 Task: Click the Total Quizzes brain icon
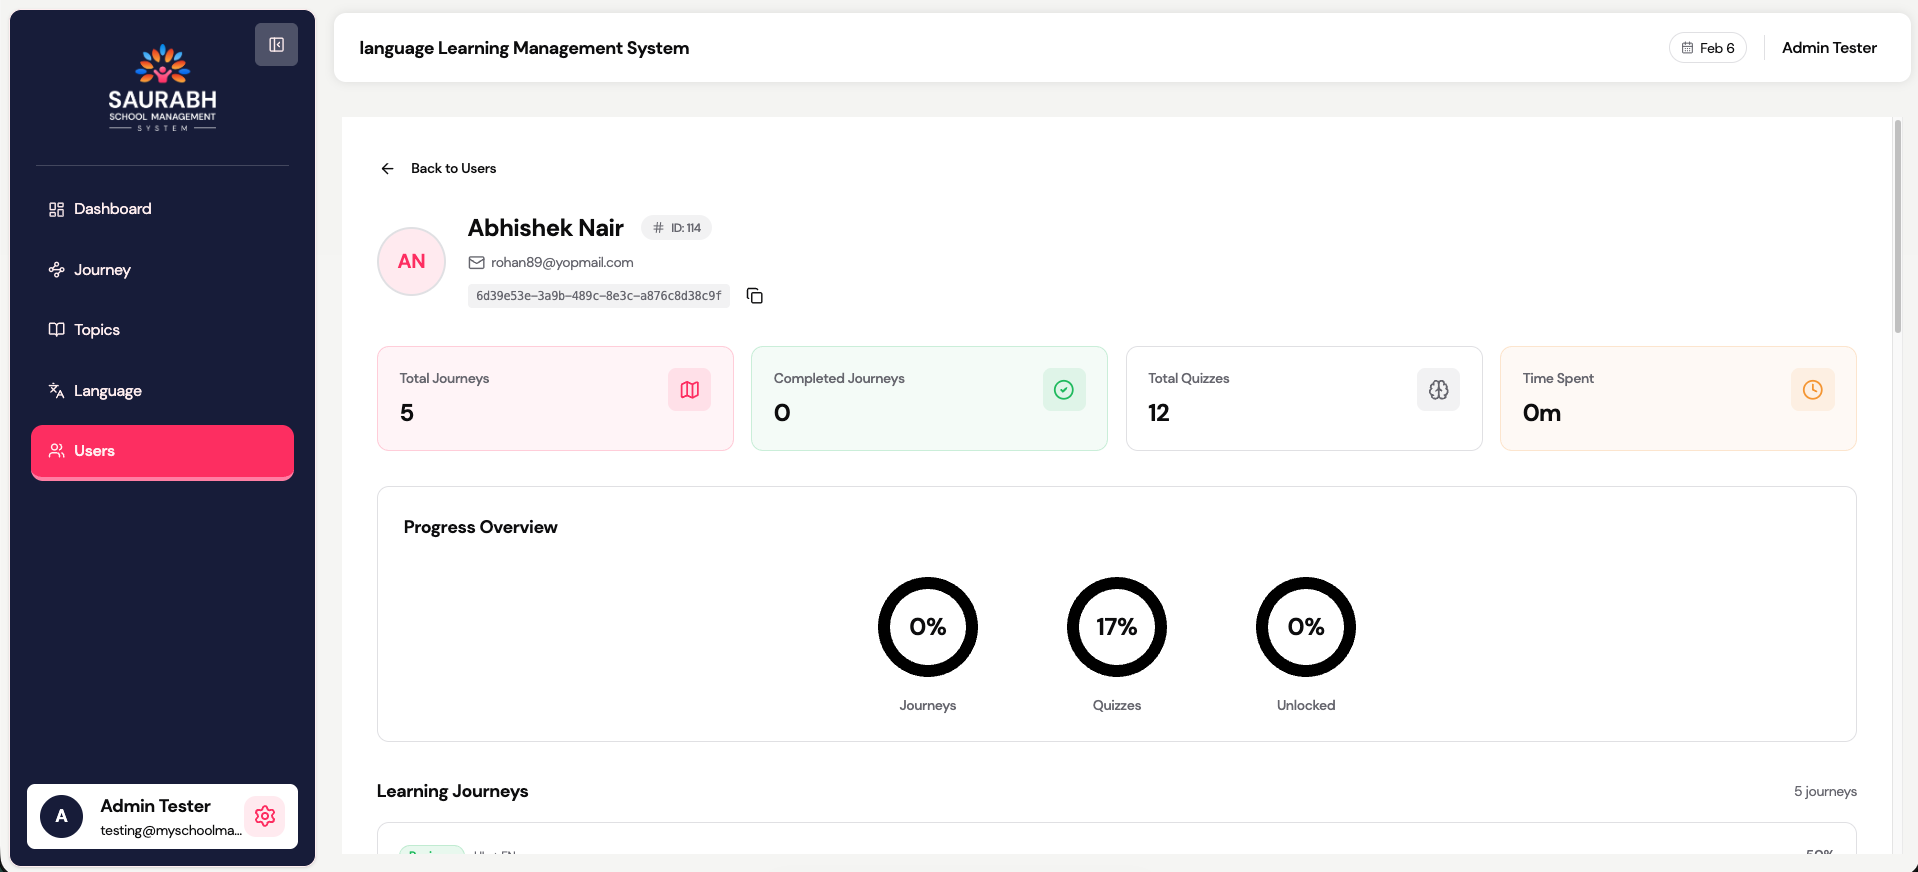click(x=1438, y=390)
